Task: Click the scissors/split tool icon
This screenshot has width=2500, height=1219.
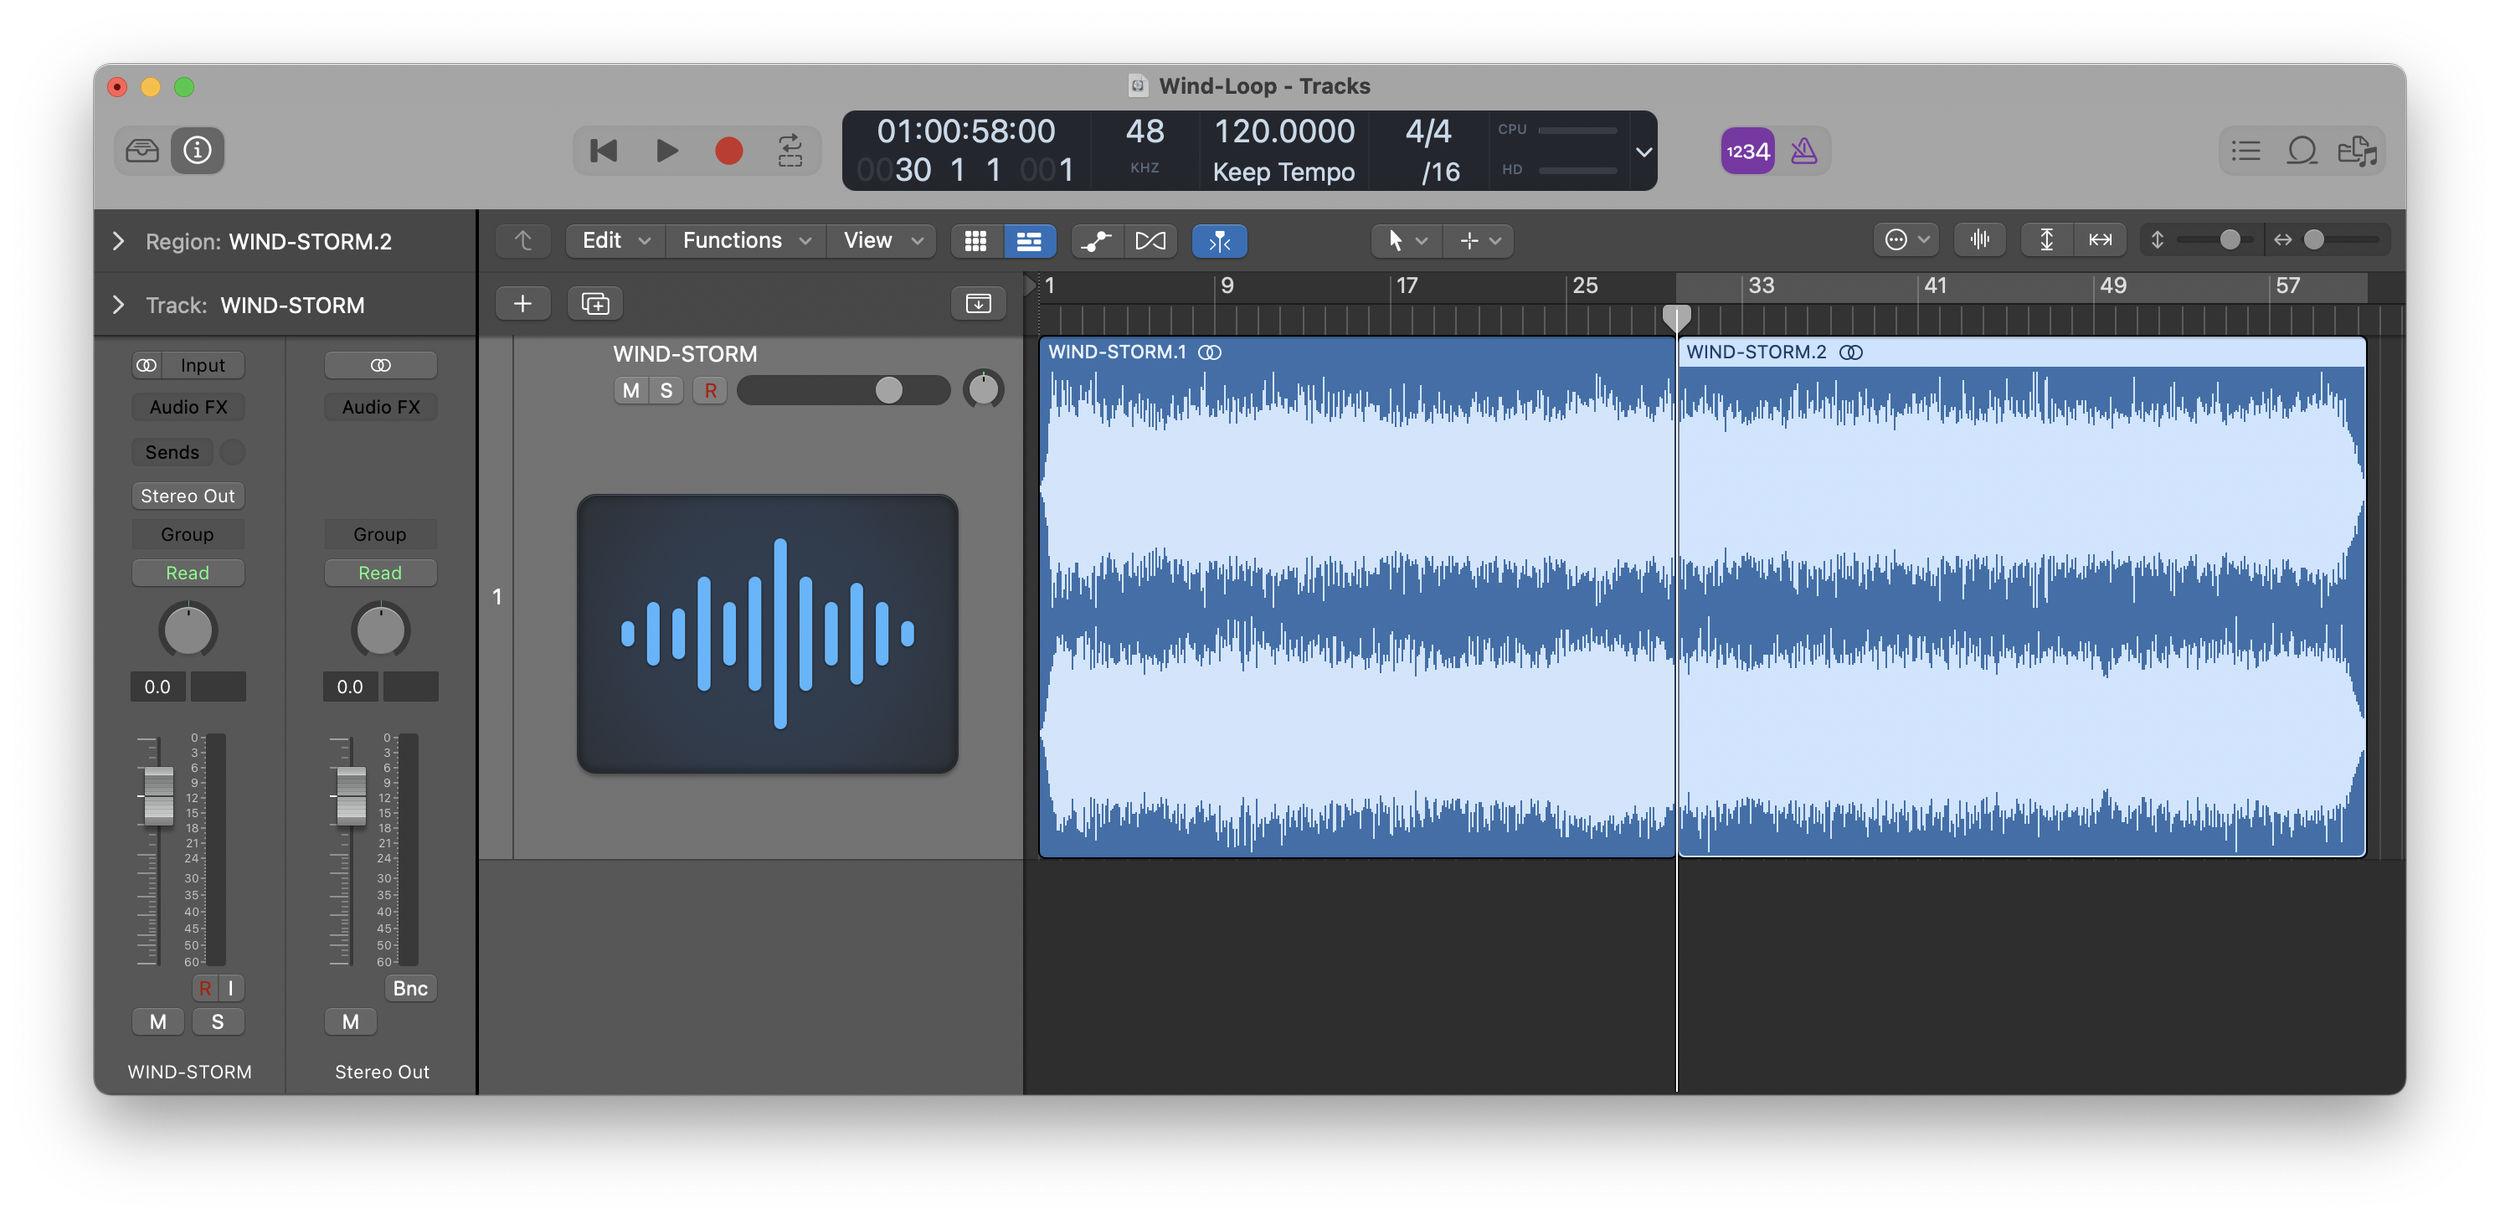Action: click(1217, 241)
